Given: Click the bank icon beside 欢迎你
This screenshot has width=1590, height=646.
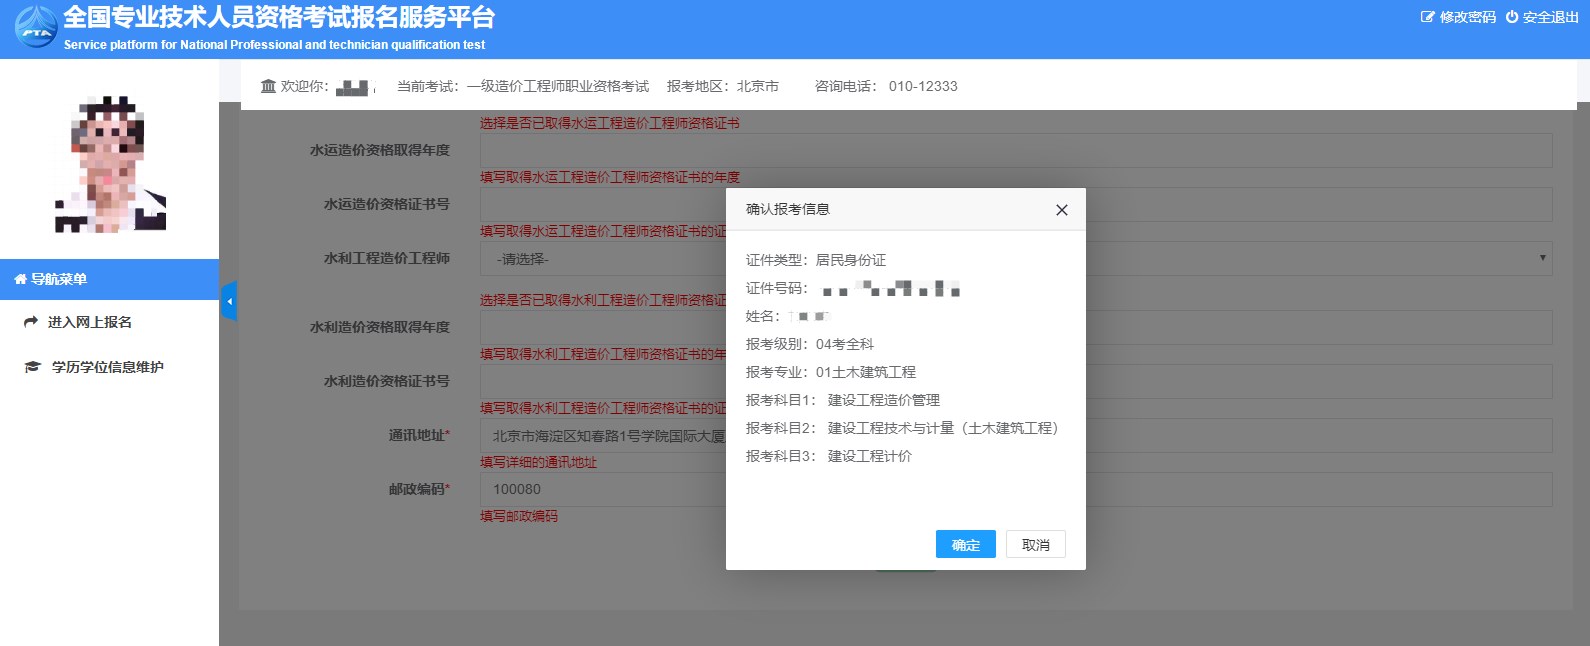Looking at the screenshot, I should [x=268, y=86].
